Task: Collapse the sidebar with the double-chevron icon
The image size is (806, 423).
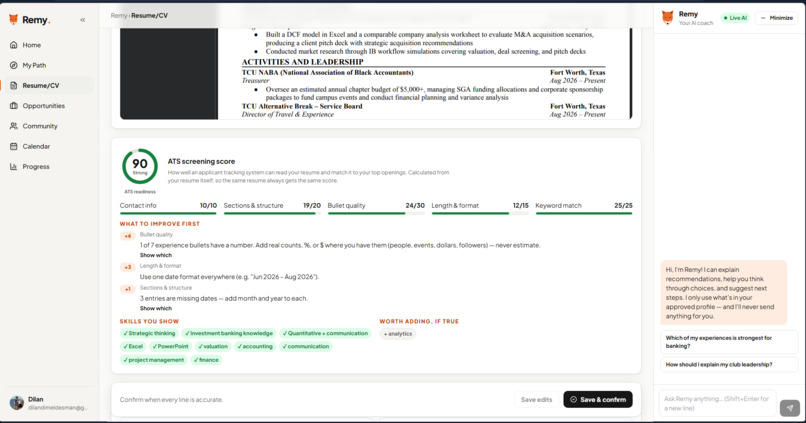Action: [x=83, y=20]
